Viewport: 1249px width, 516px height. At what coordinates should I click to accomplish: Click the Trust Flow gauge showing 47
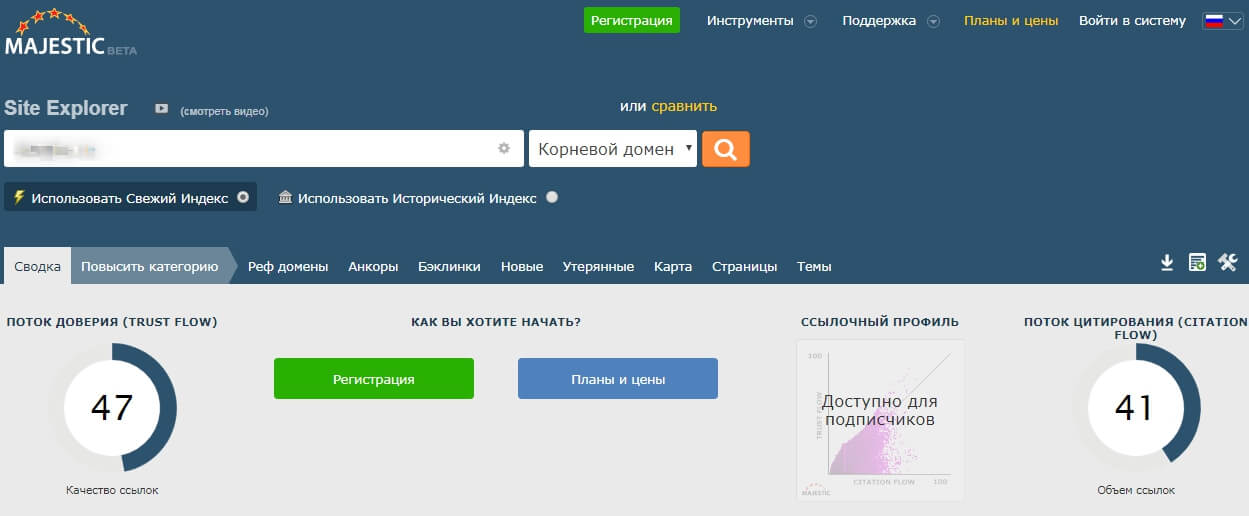coord(112,407)
